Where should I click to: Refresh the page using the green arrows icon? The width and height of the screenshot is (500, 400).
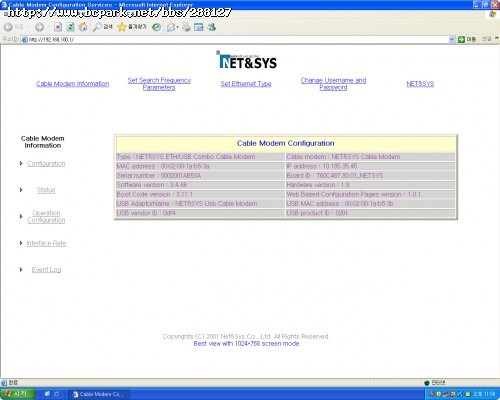click(70, 27)
